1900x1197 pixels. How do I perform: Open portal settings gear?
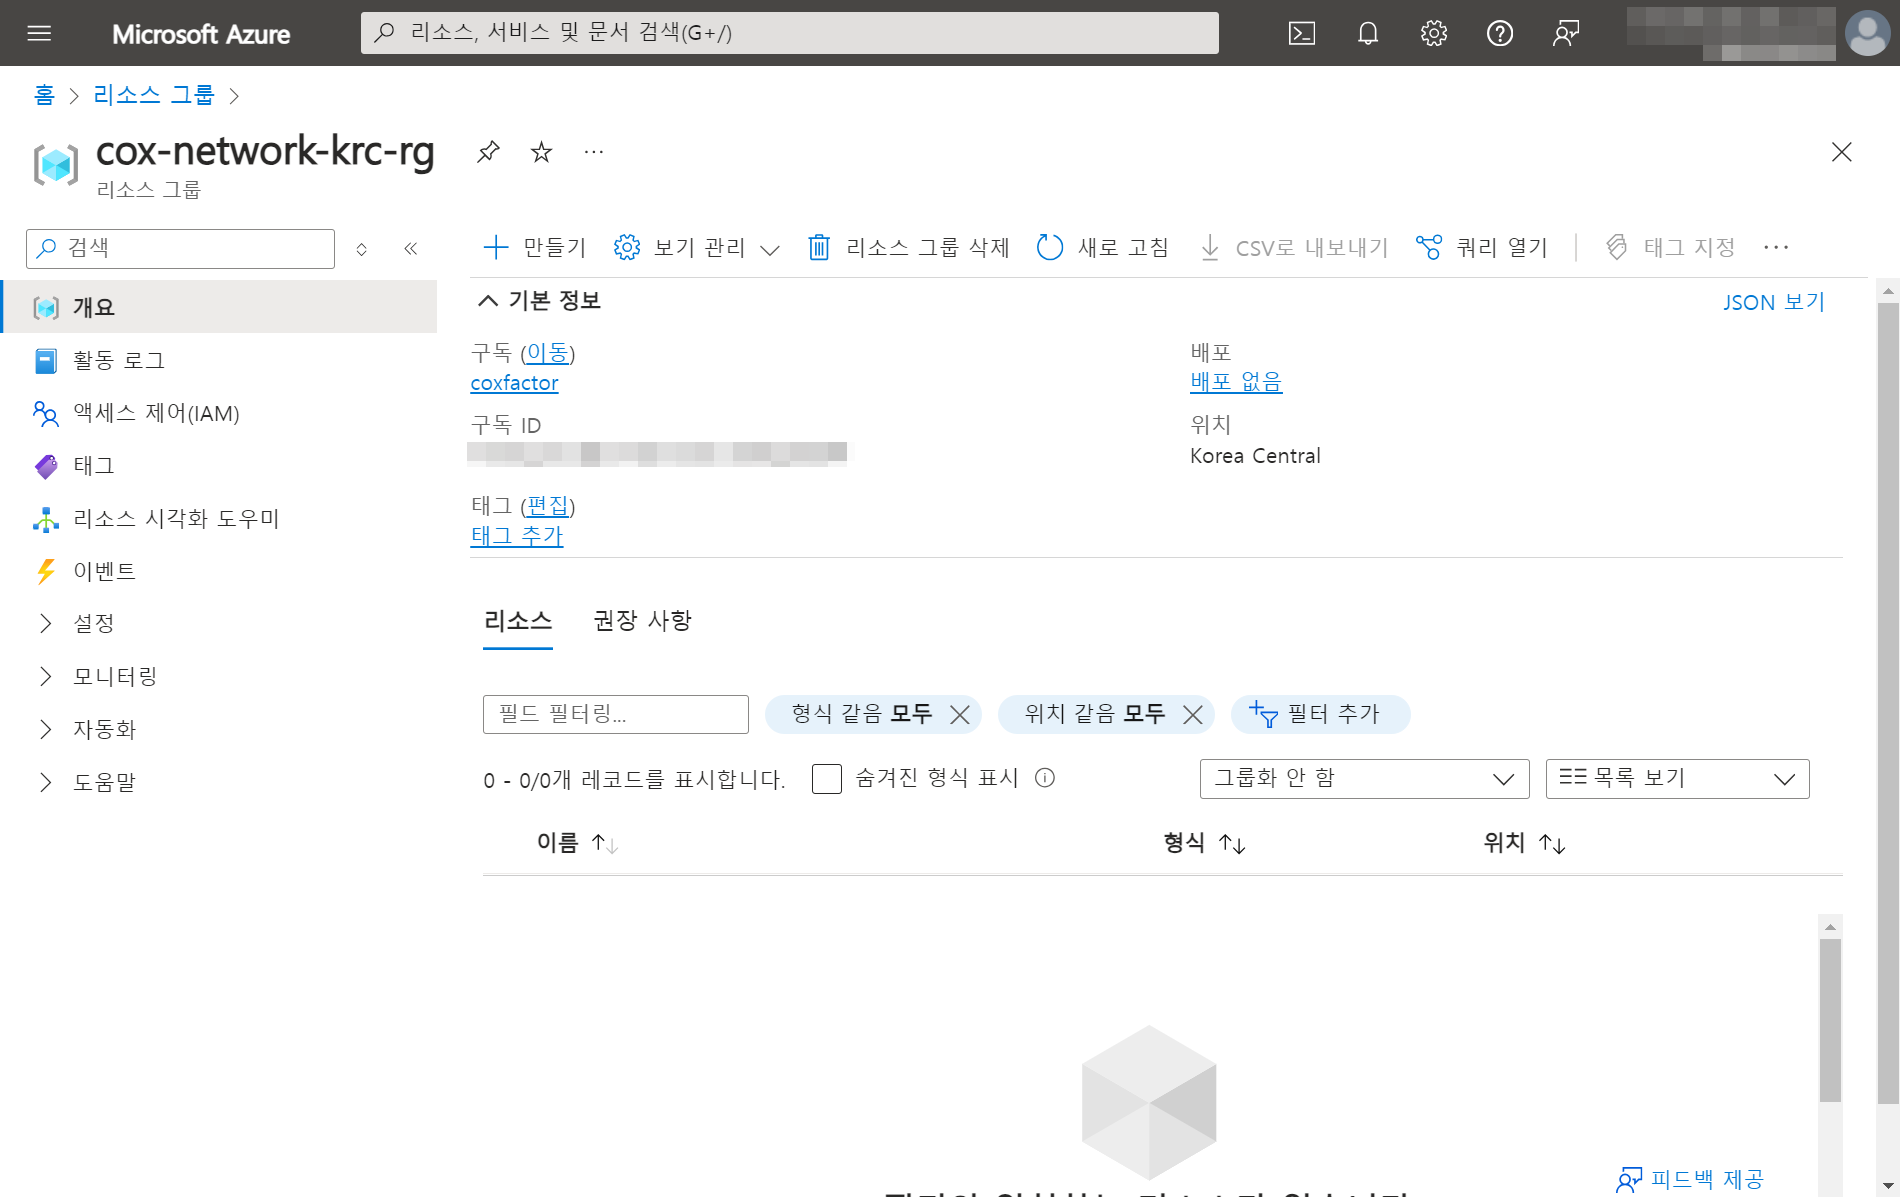1433,33
